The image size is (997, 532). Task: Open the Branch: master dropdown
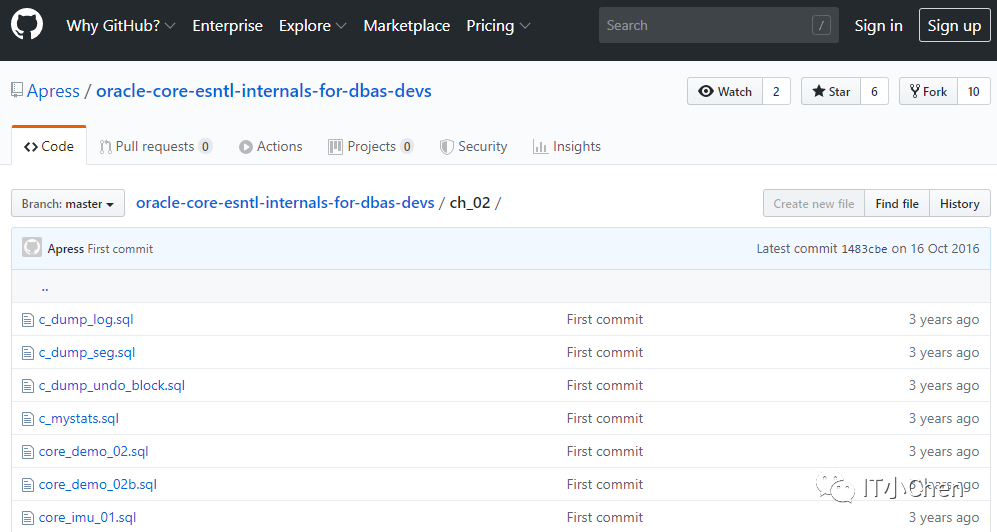[x=67, y=204]
